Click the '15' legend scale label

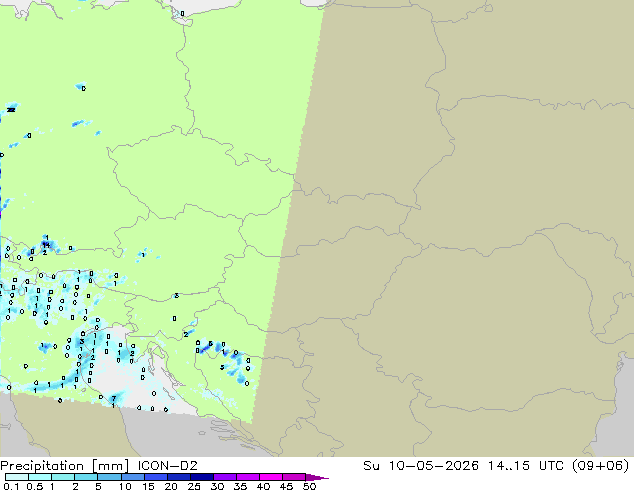tap(148, 486)
